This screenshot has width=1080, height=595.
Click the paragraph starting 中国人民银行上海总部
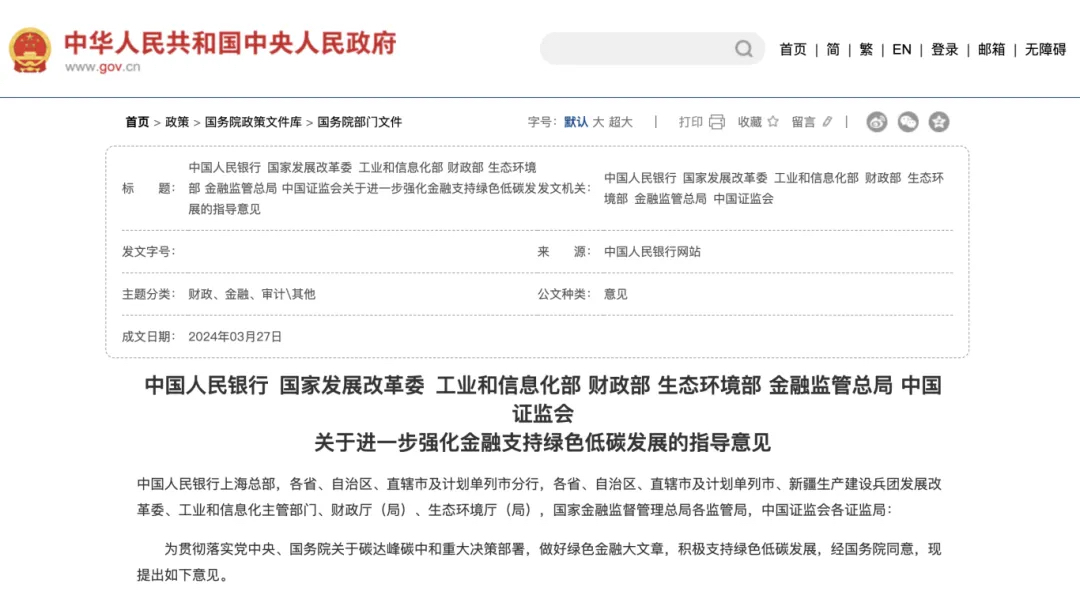coord(539,497)
